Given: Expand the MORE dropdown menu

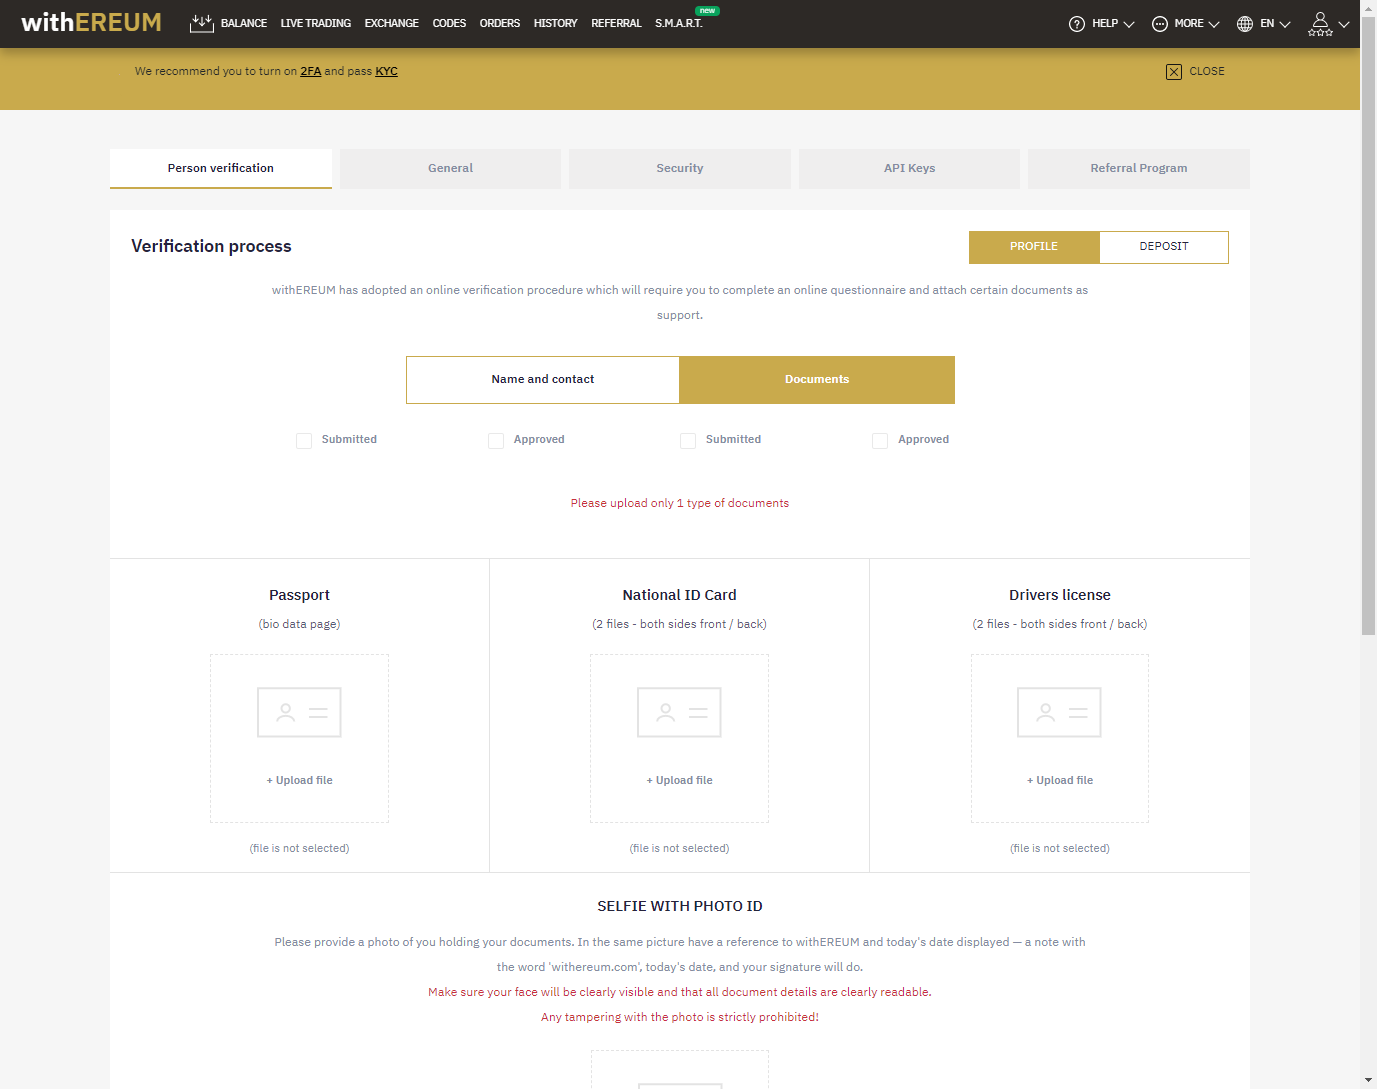Looking at the screenshot, I should click(x=1192, y=23).
